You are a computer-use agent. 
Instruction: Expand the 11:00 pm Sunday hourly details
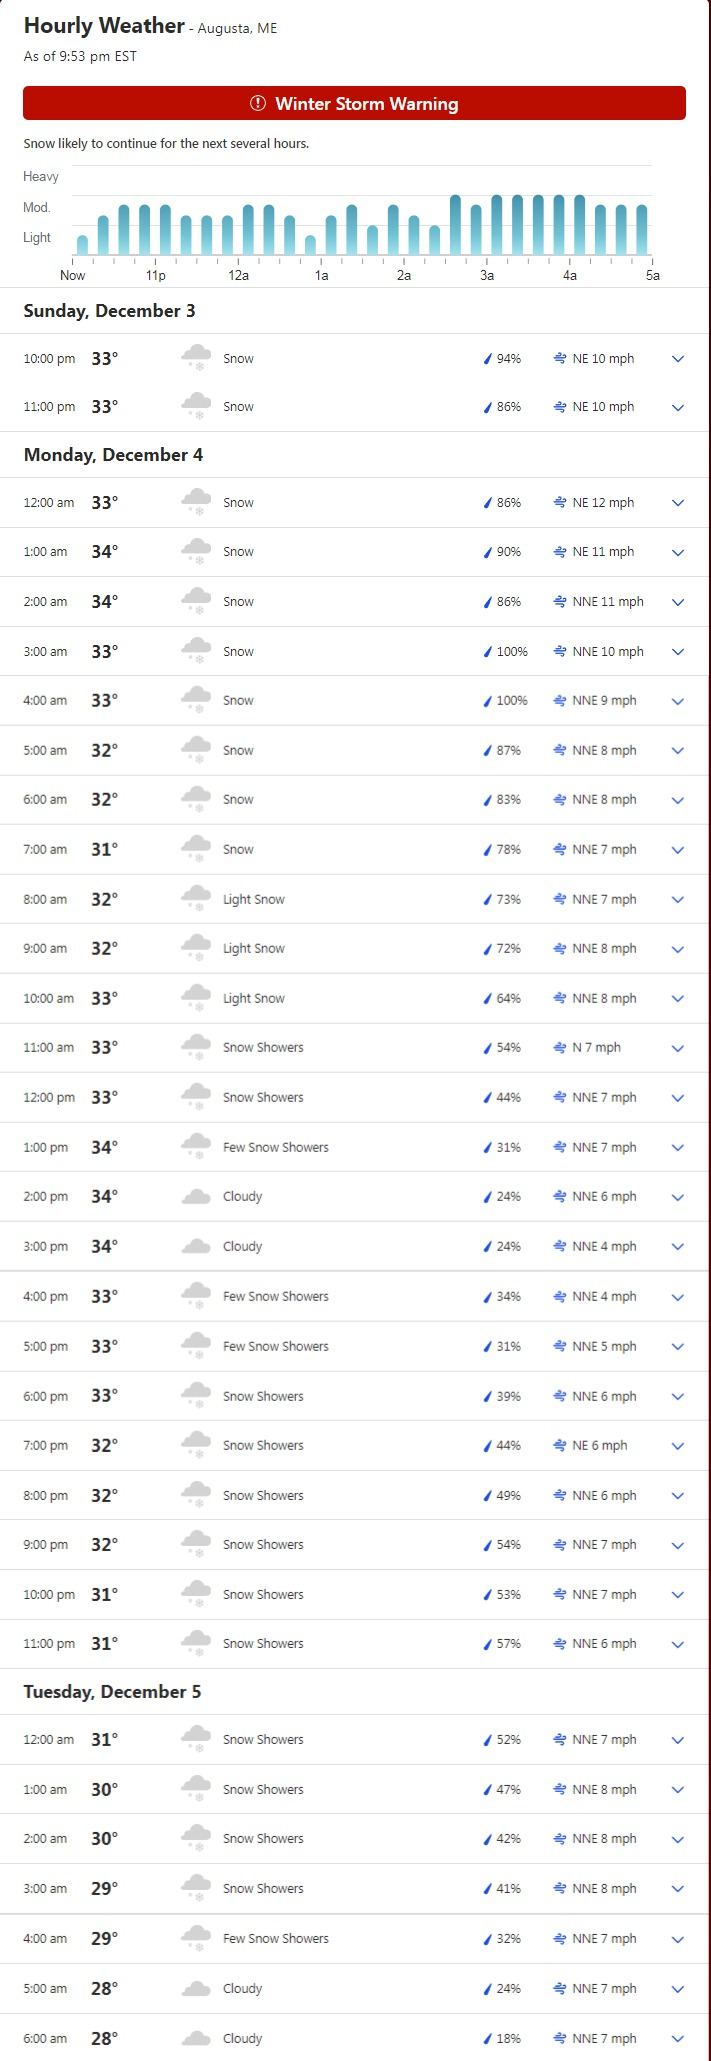coord(678,407)
